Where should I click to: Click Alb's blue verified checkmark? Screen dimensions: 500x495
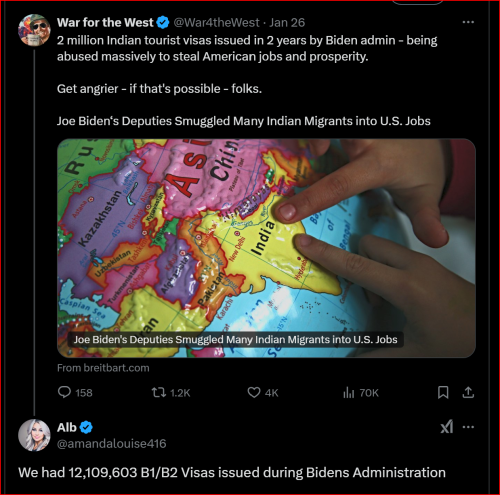pyautogui.click(x=86, y=427)
